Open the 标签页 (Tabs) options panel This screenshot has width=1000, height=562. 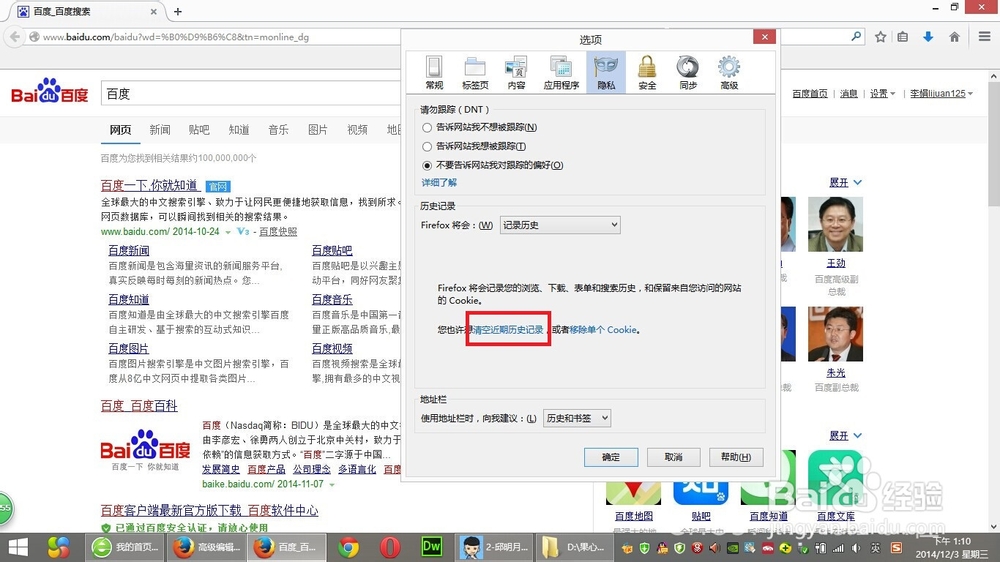[475, 72]
